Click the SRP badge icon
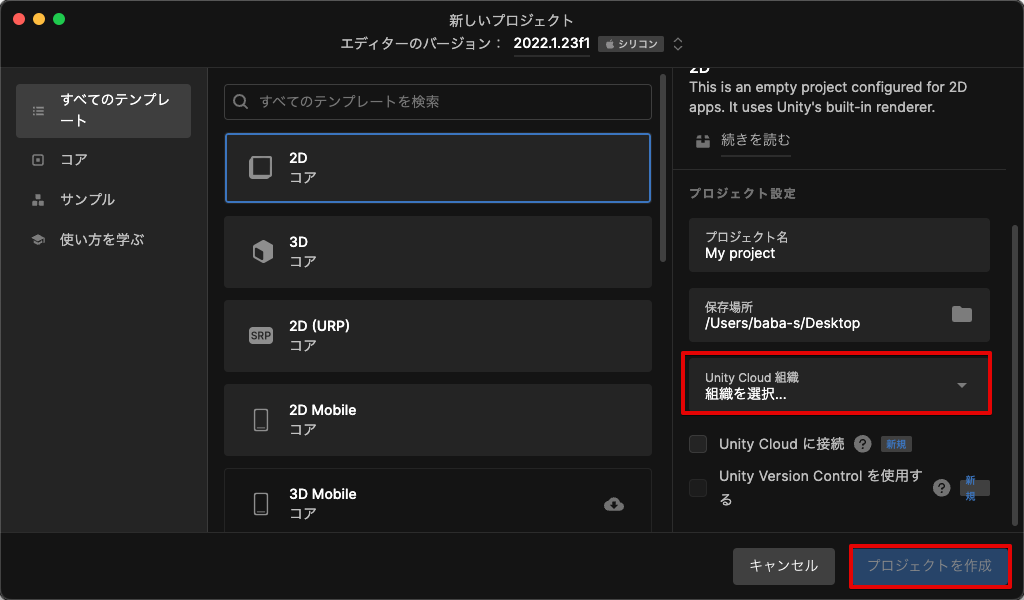 click(261, 336)
